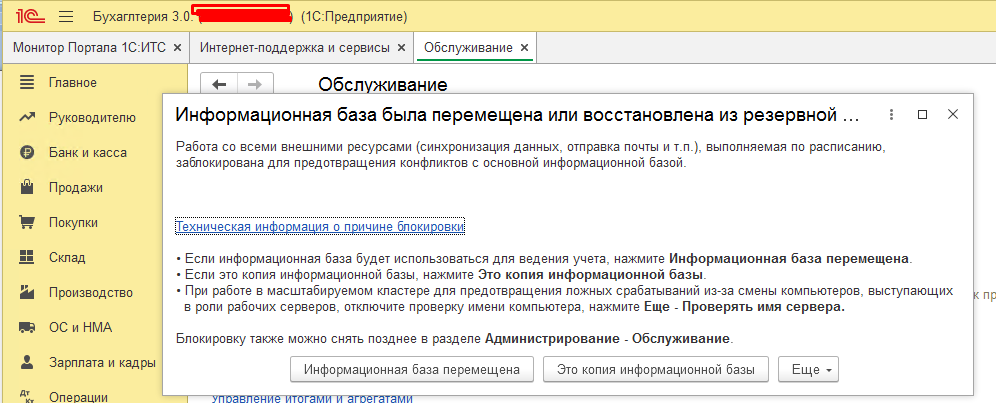Select the Обслуживание tab
This screenshot has height=403, width=996.
pyautogui.click(x=468, y=48)
